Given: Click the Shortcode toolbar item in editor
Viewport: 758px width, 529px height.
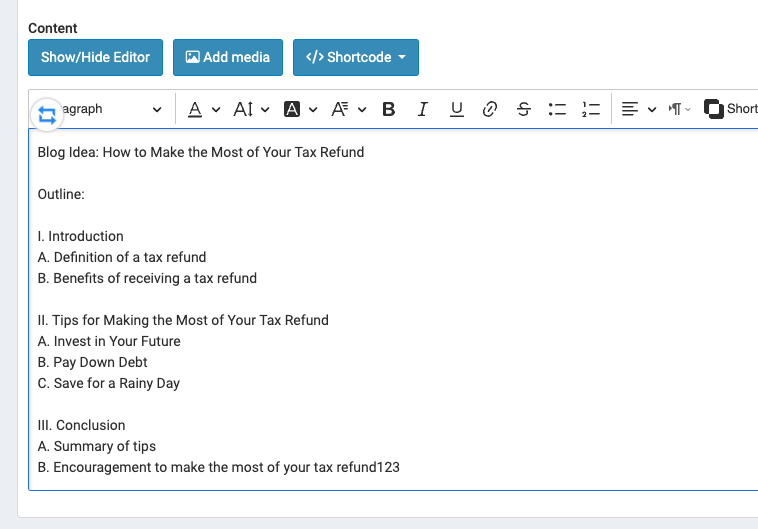Looking at the screenshot, I should pos(730,109).
